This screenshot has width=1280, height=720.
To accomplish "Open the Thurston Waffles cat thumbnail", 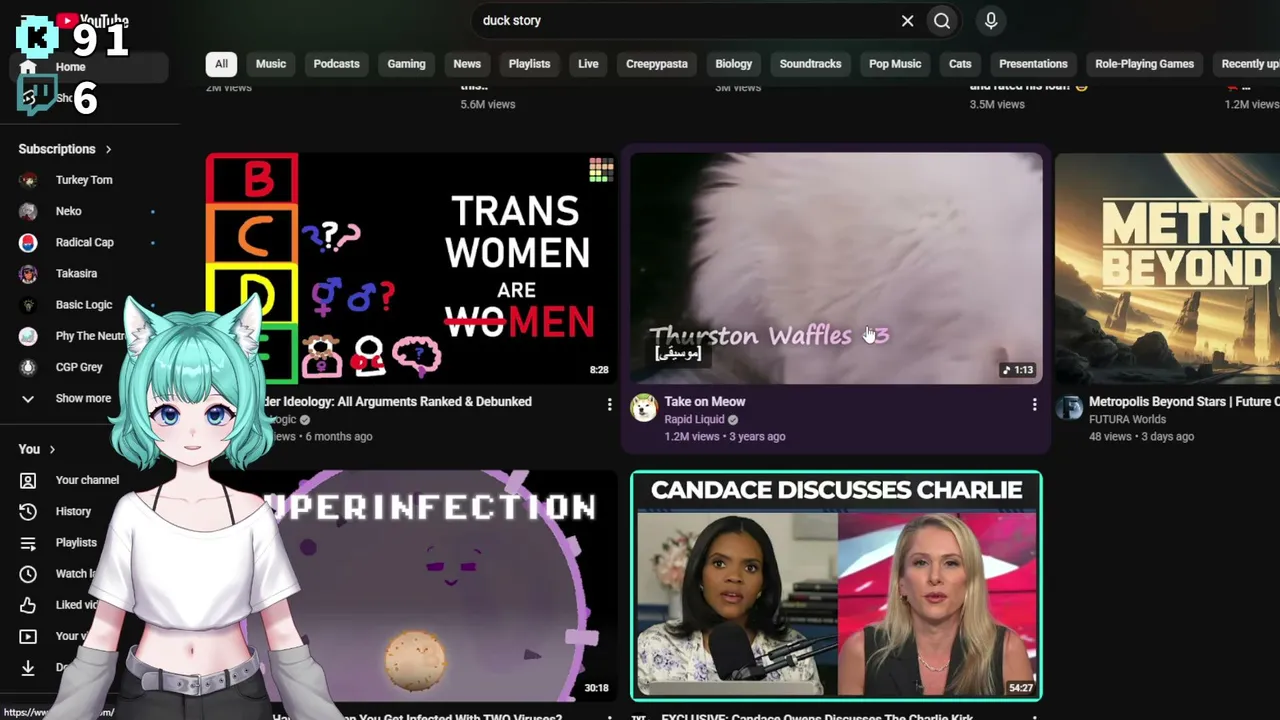I will point(836,268).
